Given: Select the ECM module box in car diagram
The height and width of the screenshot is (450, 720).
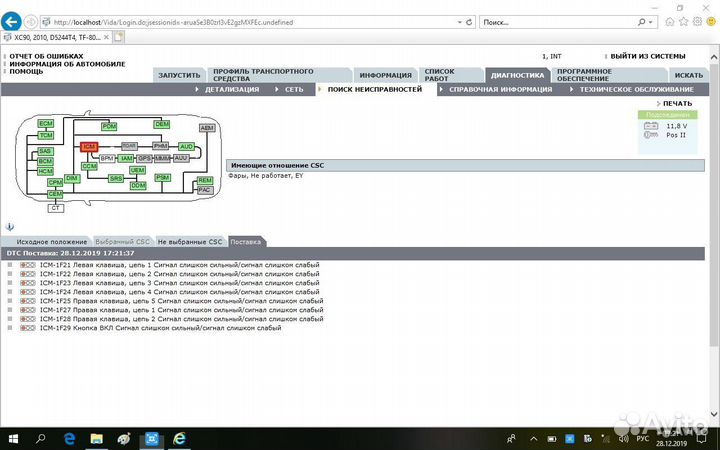Looking at the screenshot, I should coord(45,124).
